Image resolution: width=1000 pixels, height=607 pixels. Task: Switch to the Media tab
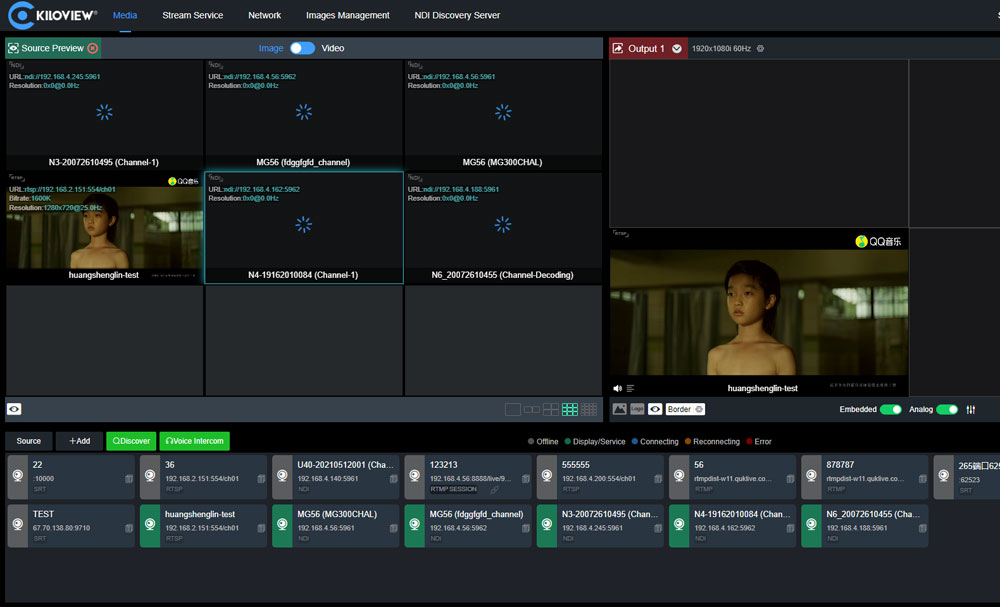(125, 15)
